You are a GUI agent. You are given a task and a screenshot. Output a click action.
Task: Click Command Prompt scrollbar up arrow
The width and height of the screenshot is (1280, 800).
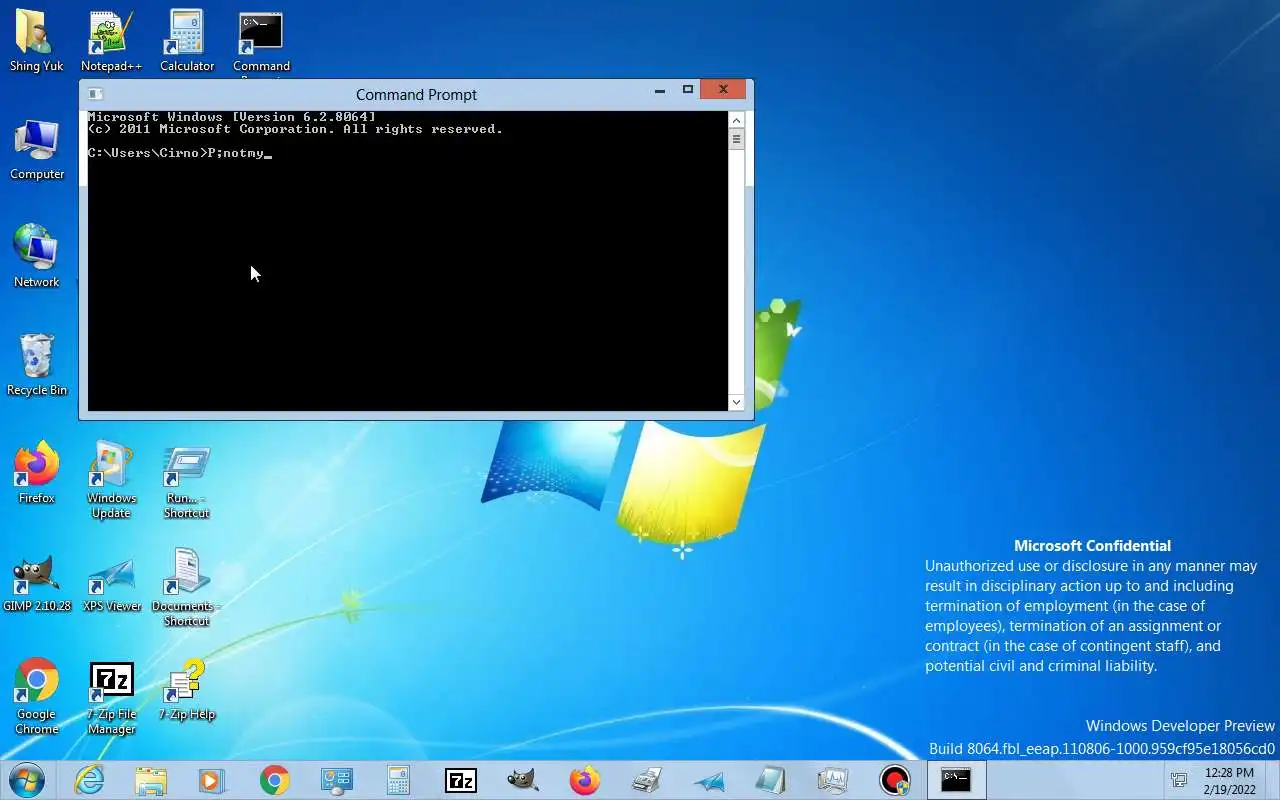736,120
